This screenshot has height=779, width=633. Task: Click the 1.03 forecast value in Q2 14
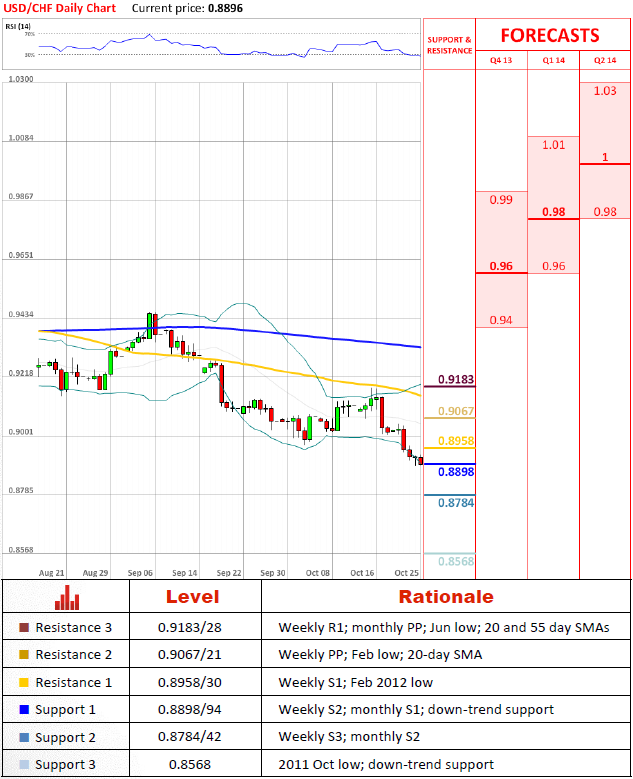605,91
